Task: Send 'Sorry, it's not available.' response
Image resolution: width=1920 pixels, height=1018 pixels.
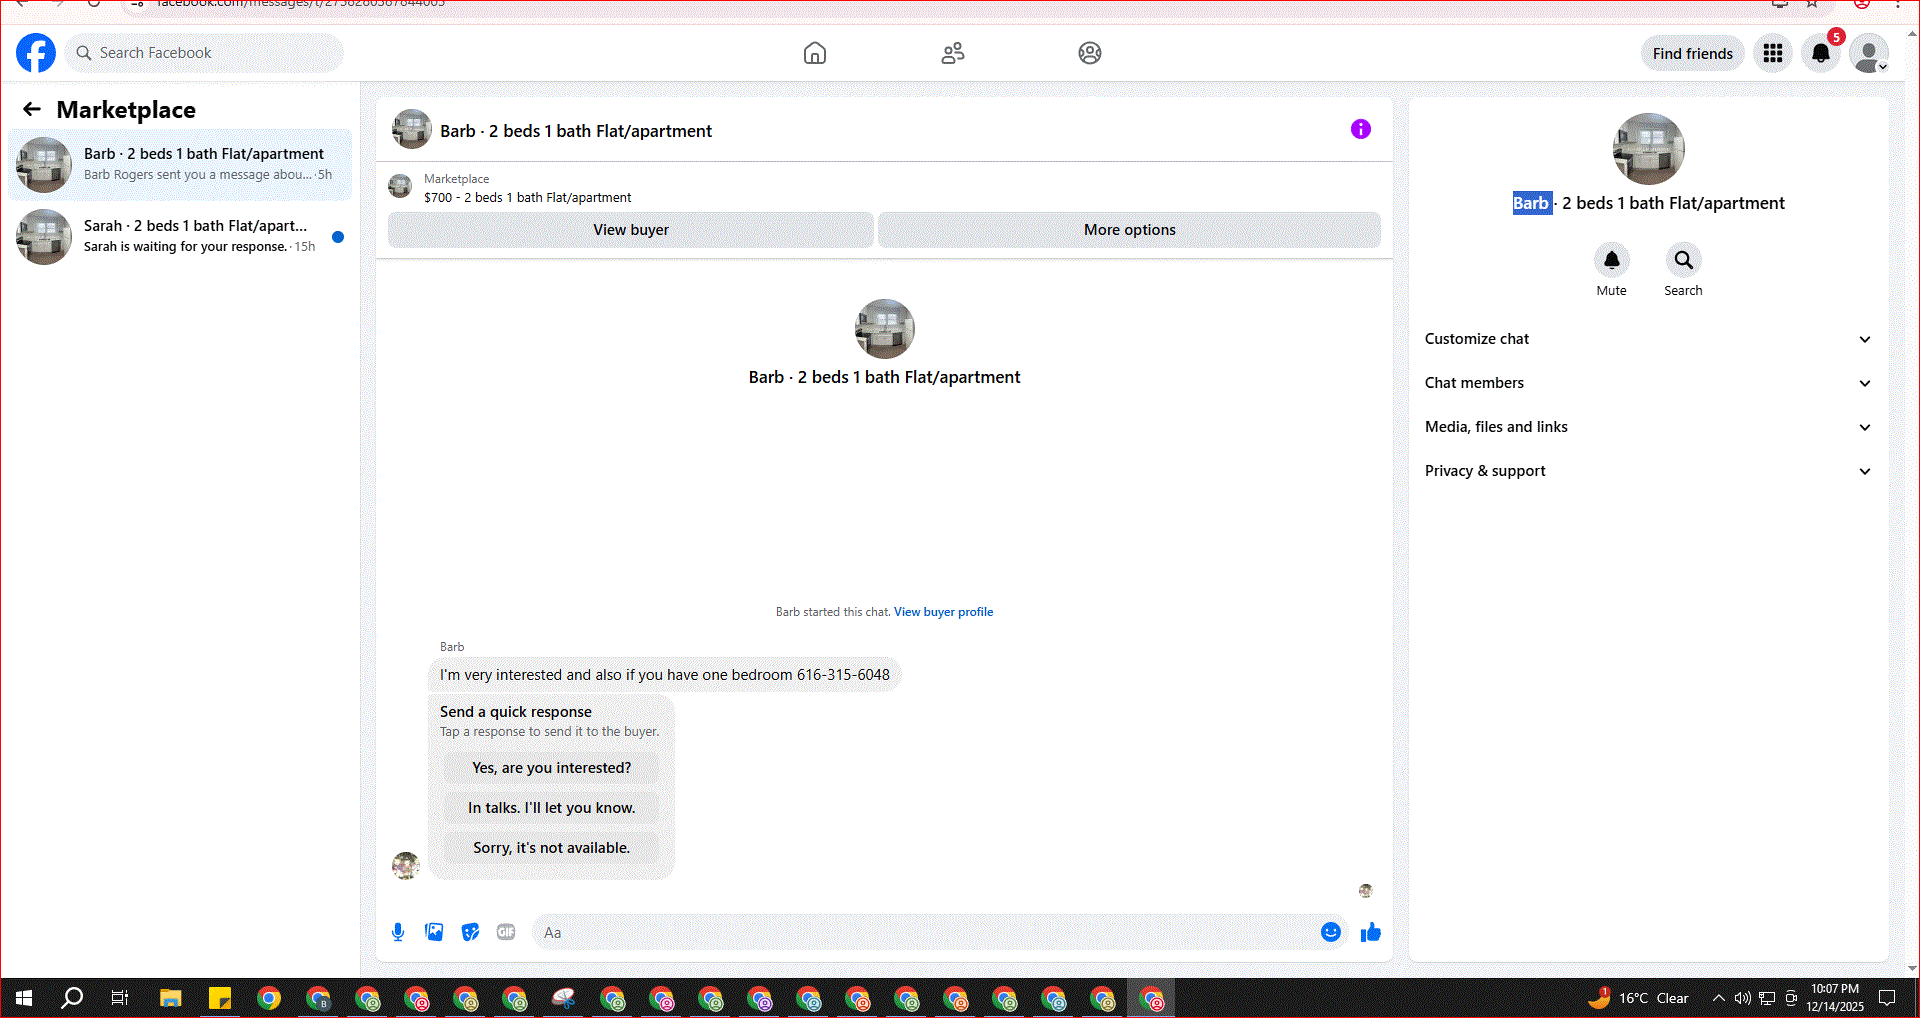Action: pyautogui.click(x=552, y=848)
